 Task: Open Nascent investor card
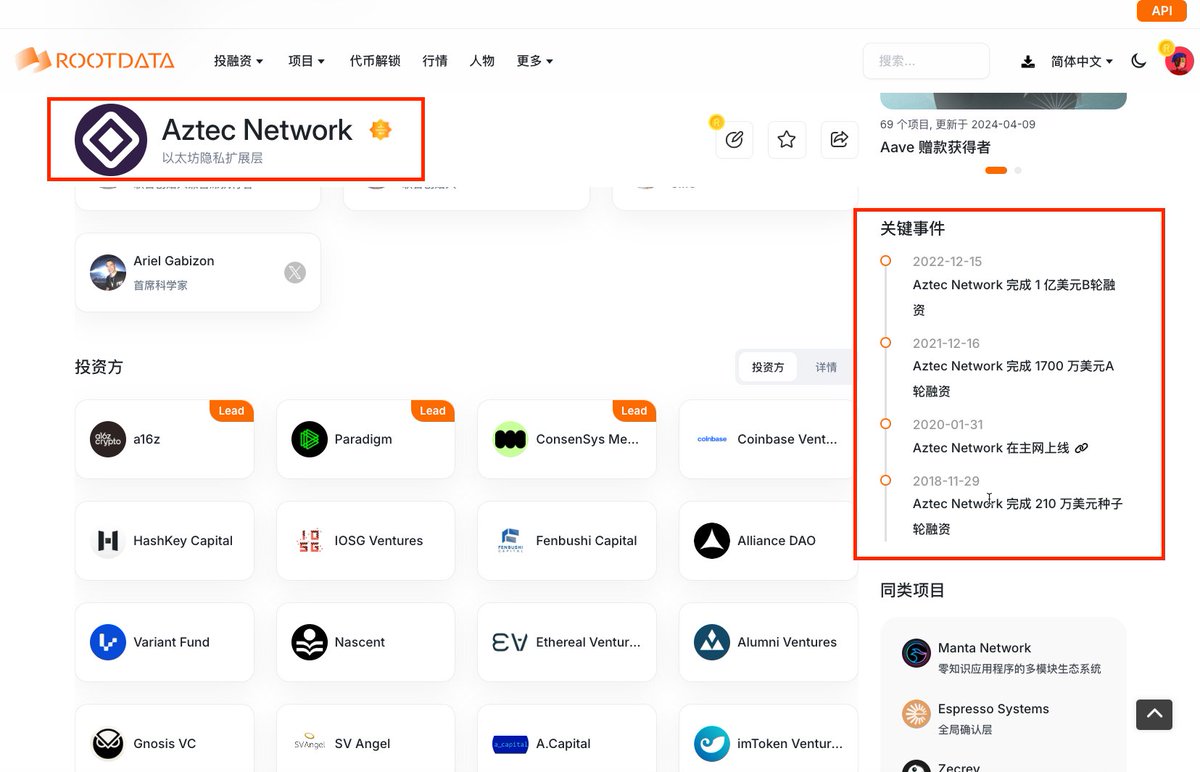tap(366, 642)
